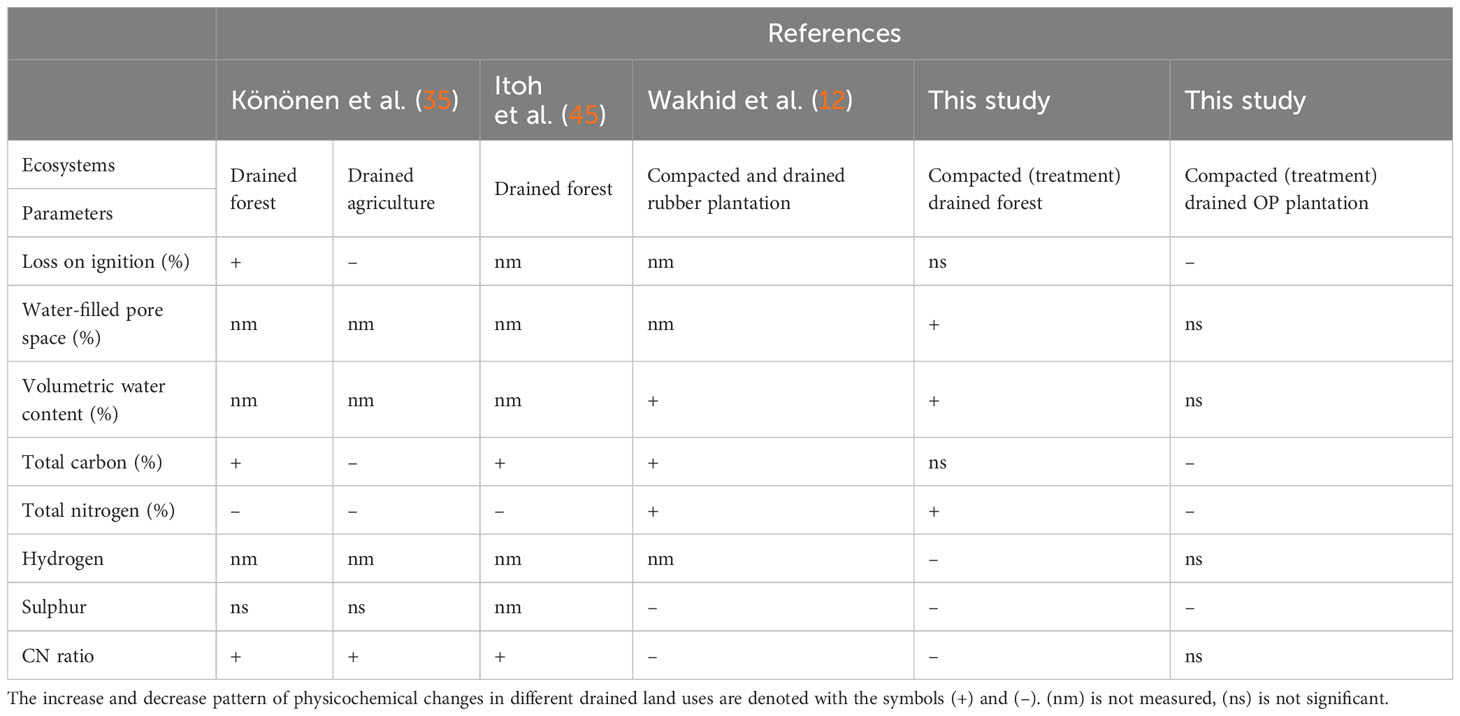Click the CN ratio row label
The image size is (1460, 716).
click(58, 656)
